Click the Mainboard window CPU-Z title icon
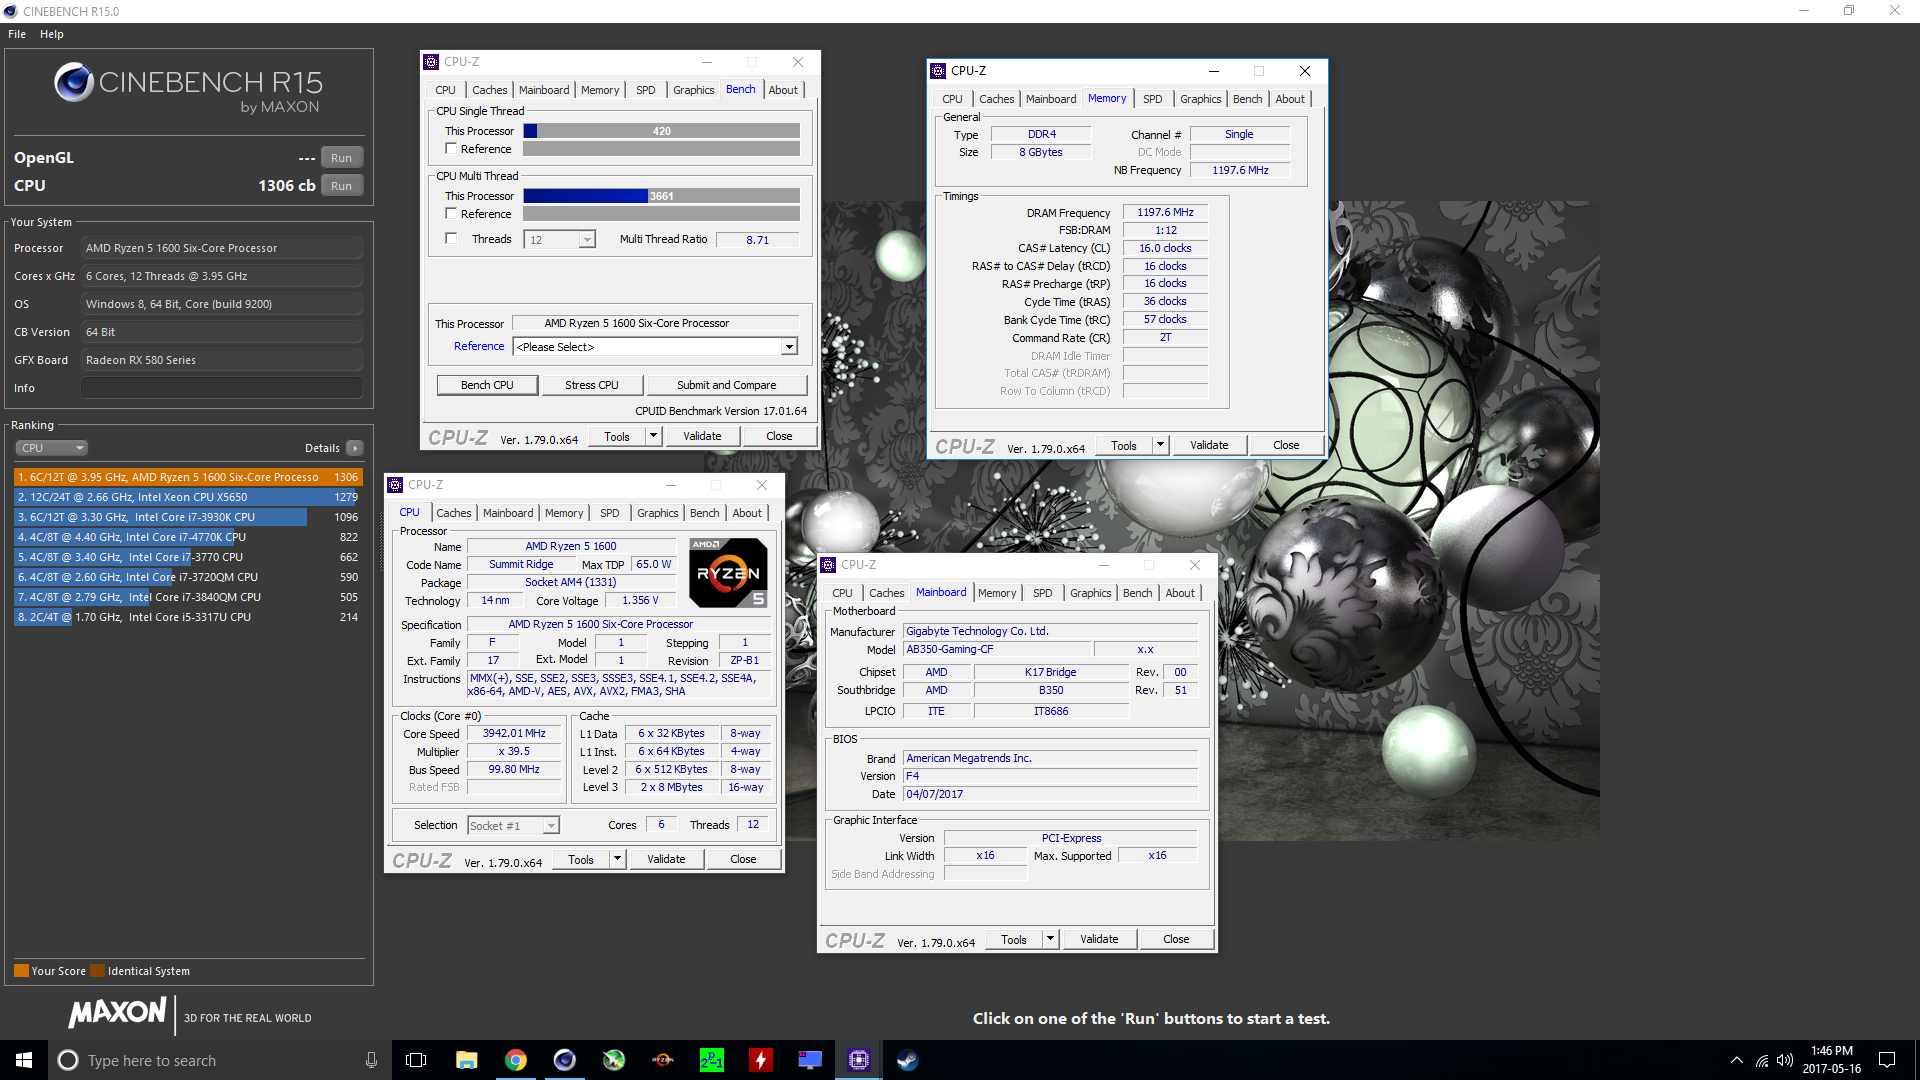Screen dimensions: 1920x1080 [x=828, y=565]
